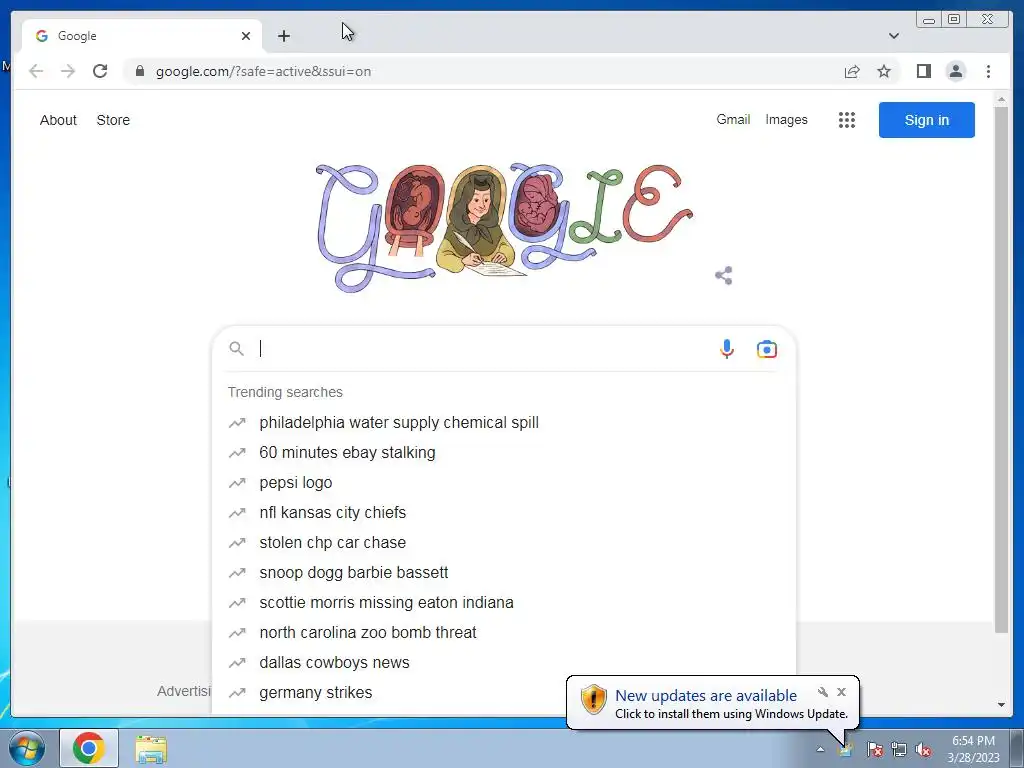Select the Google tab
This screenshot has height=768, width=1024.
point(142,36)
